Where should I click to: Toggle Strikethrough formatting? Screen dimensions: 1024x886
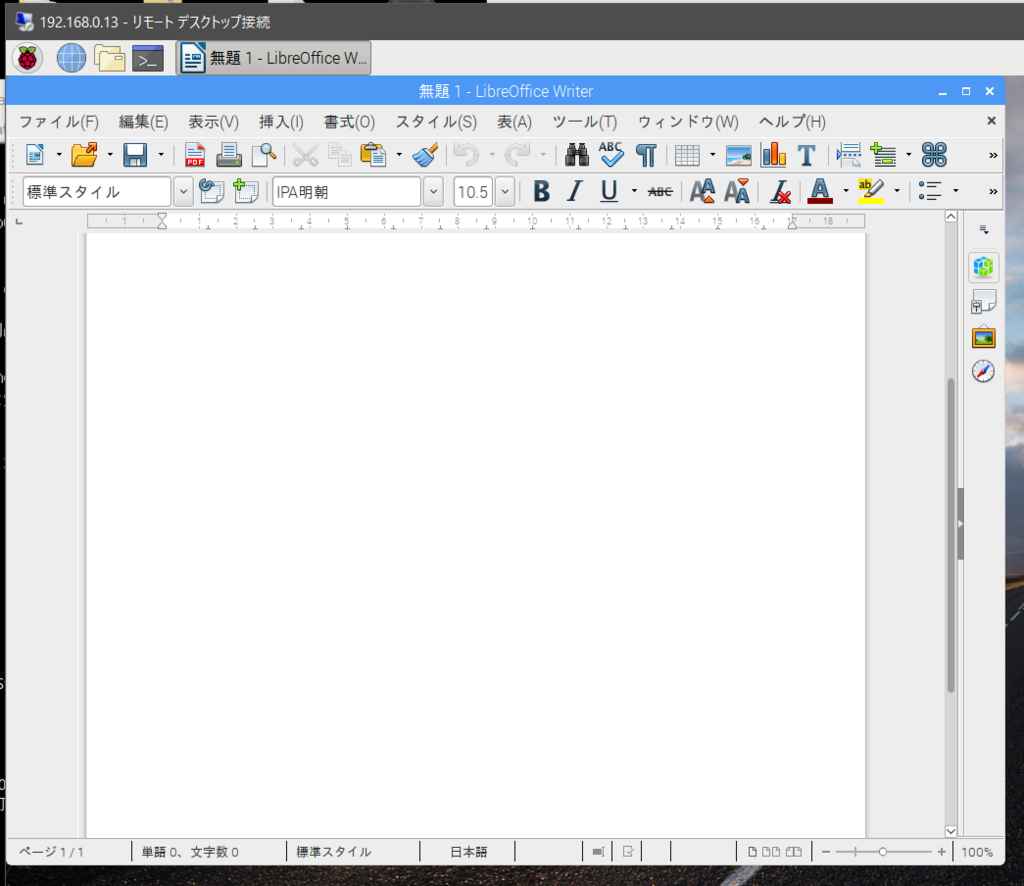coord(660,191)
